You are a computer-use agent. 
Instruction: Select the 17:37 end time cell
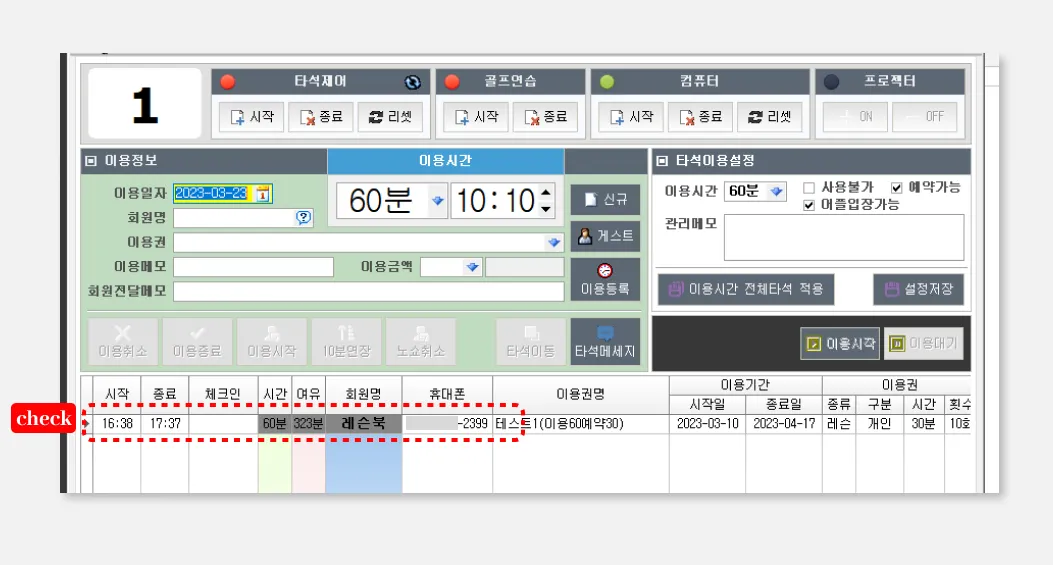165,424
